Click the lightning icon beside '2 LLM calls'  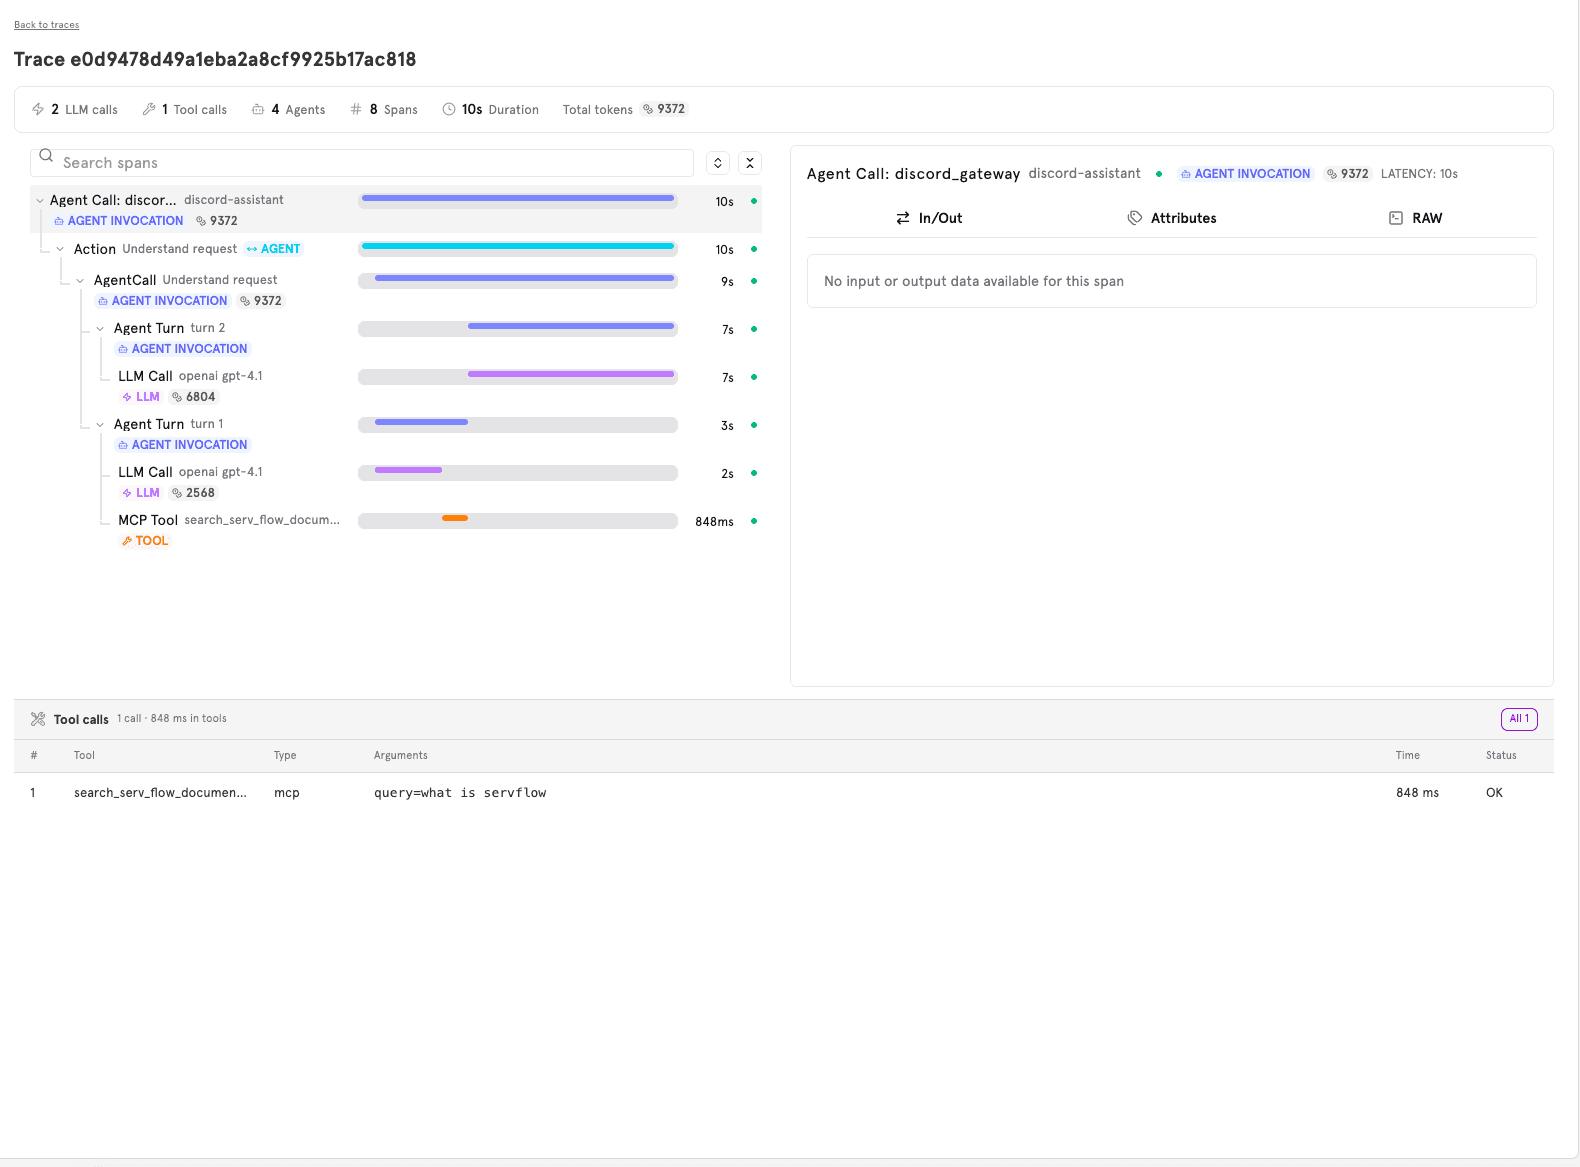38,109
